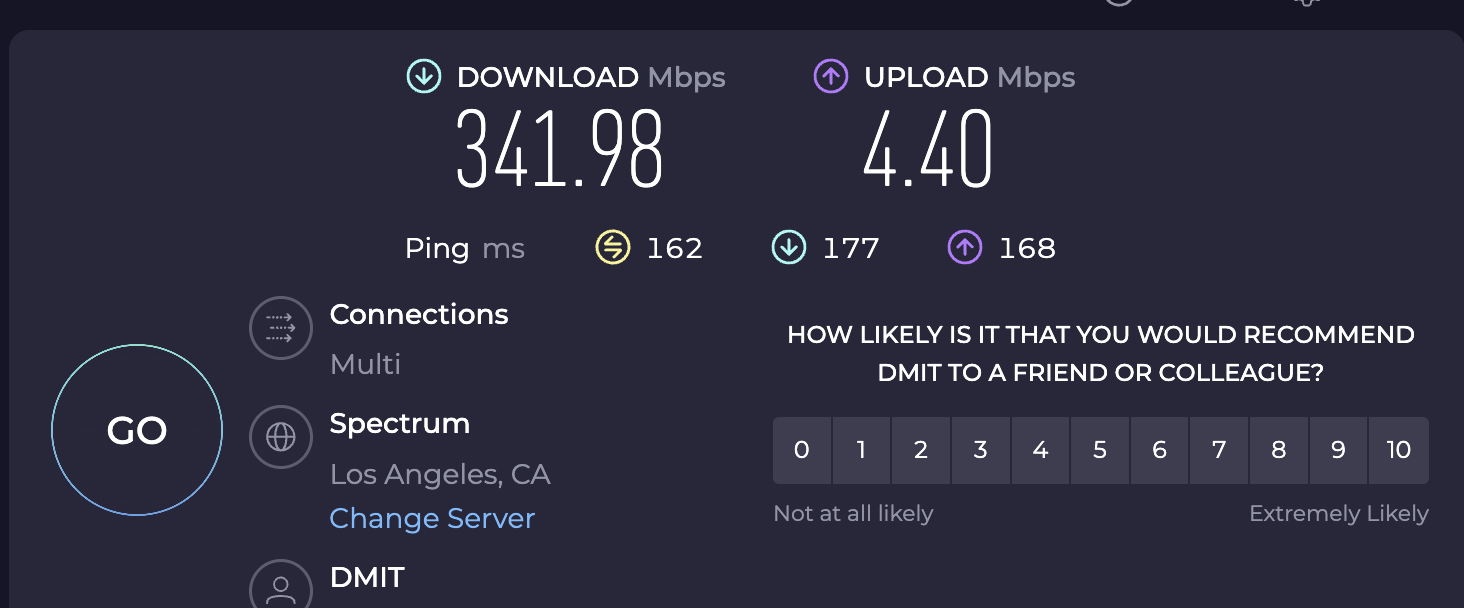Image resolution: width=1464 pixels, height=608 pixels.
Task: Choose rating 7 for recommending DMIT
Action: coord(1219,450)
